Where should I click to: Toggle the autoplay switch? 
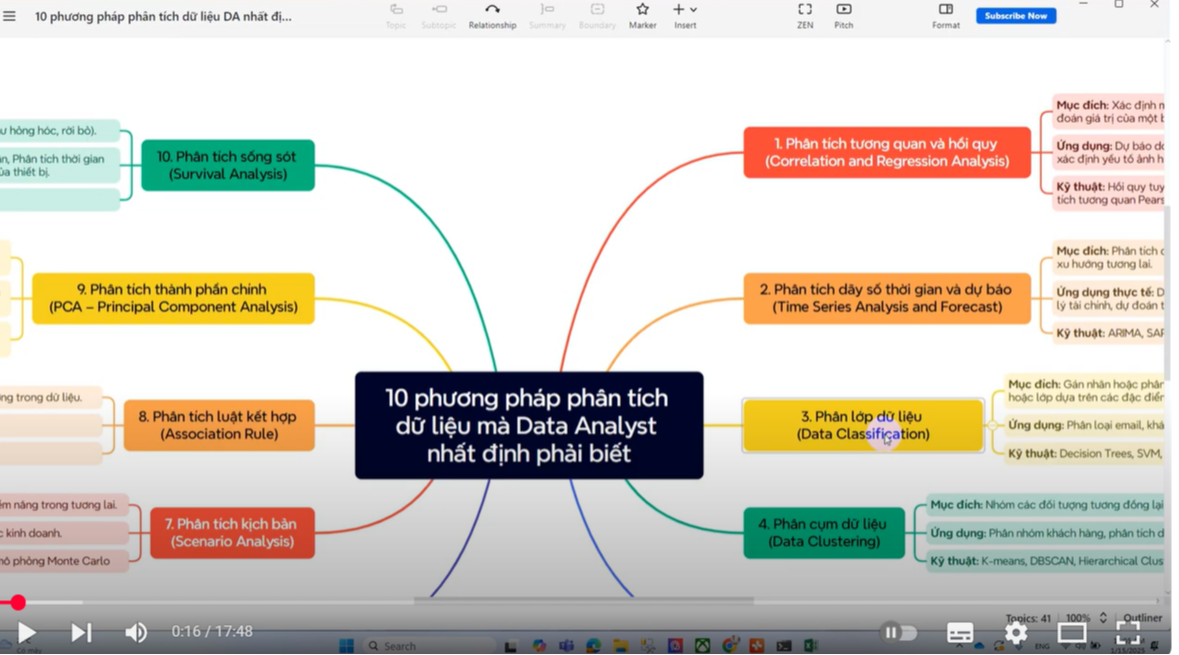click(x=899, y=633)
